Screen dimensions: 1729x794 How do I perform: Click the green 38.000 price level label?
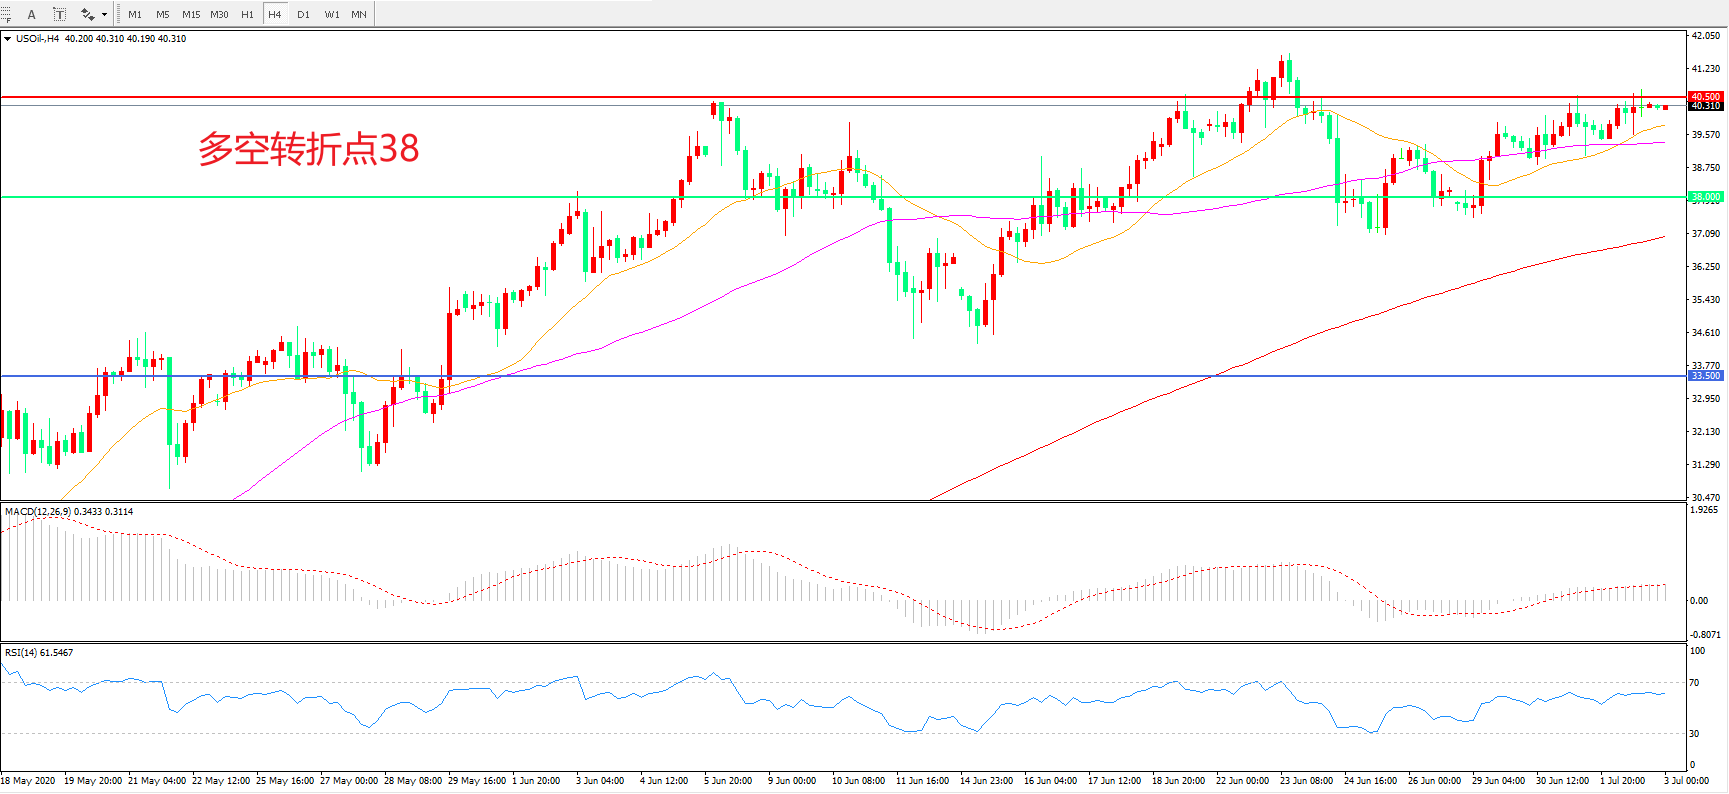1705,197
